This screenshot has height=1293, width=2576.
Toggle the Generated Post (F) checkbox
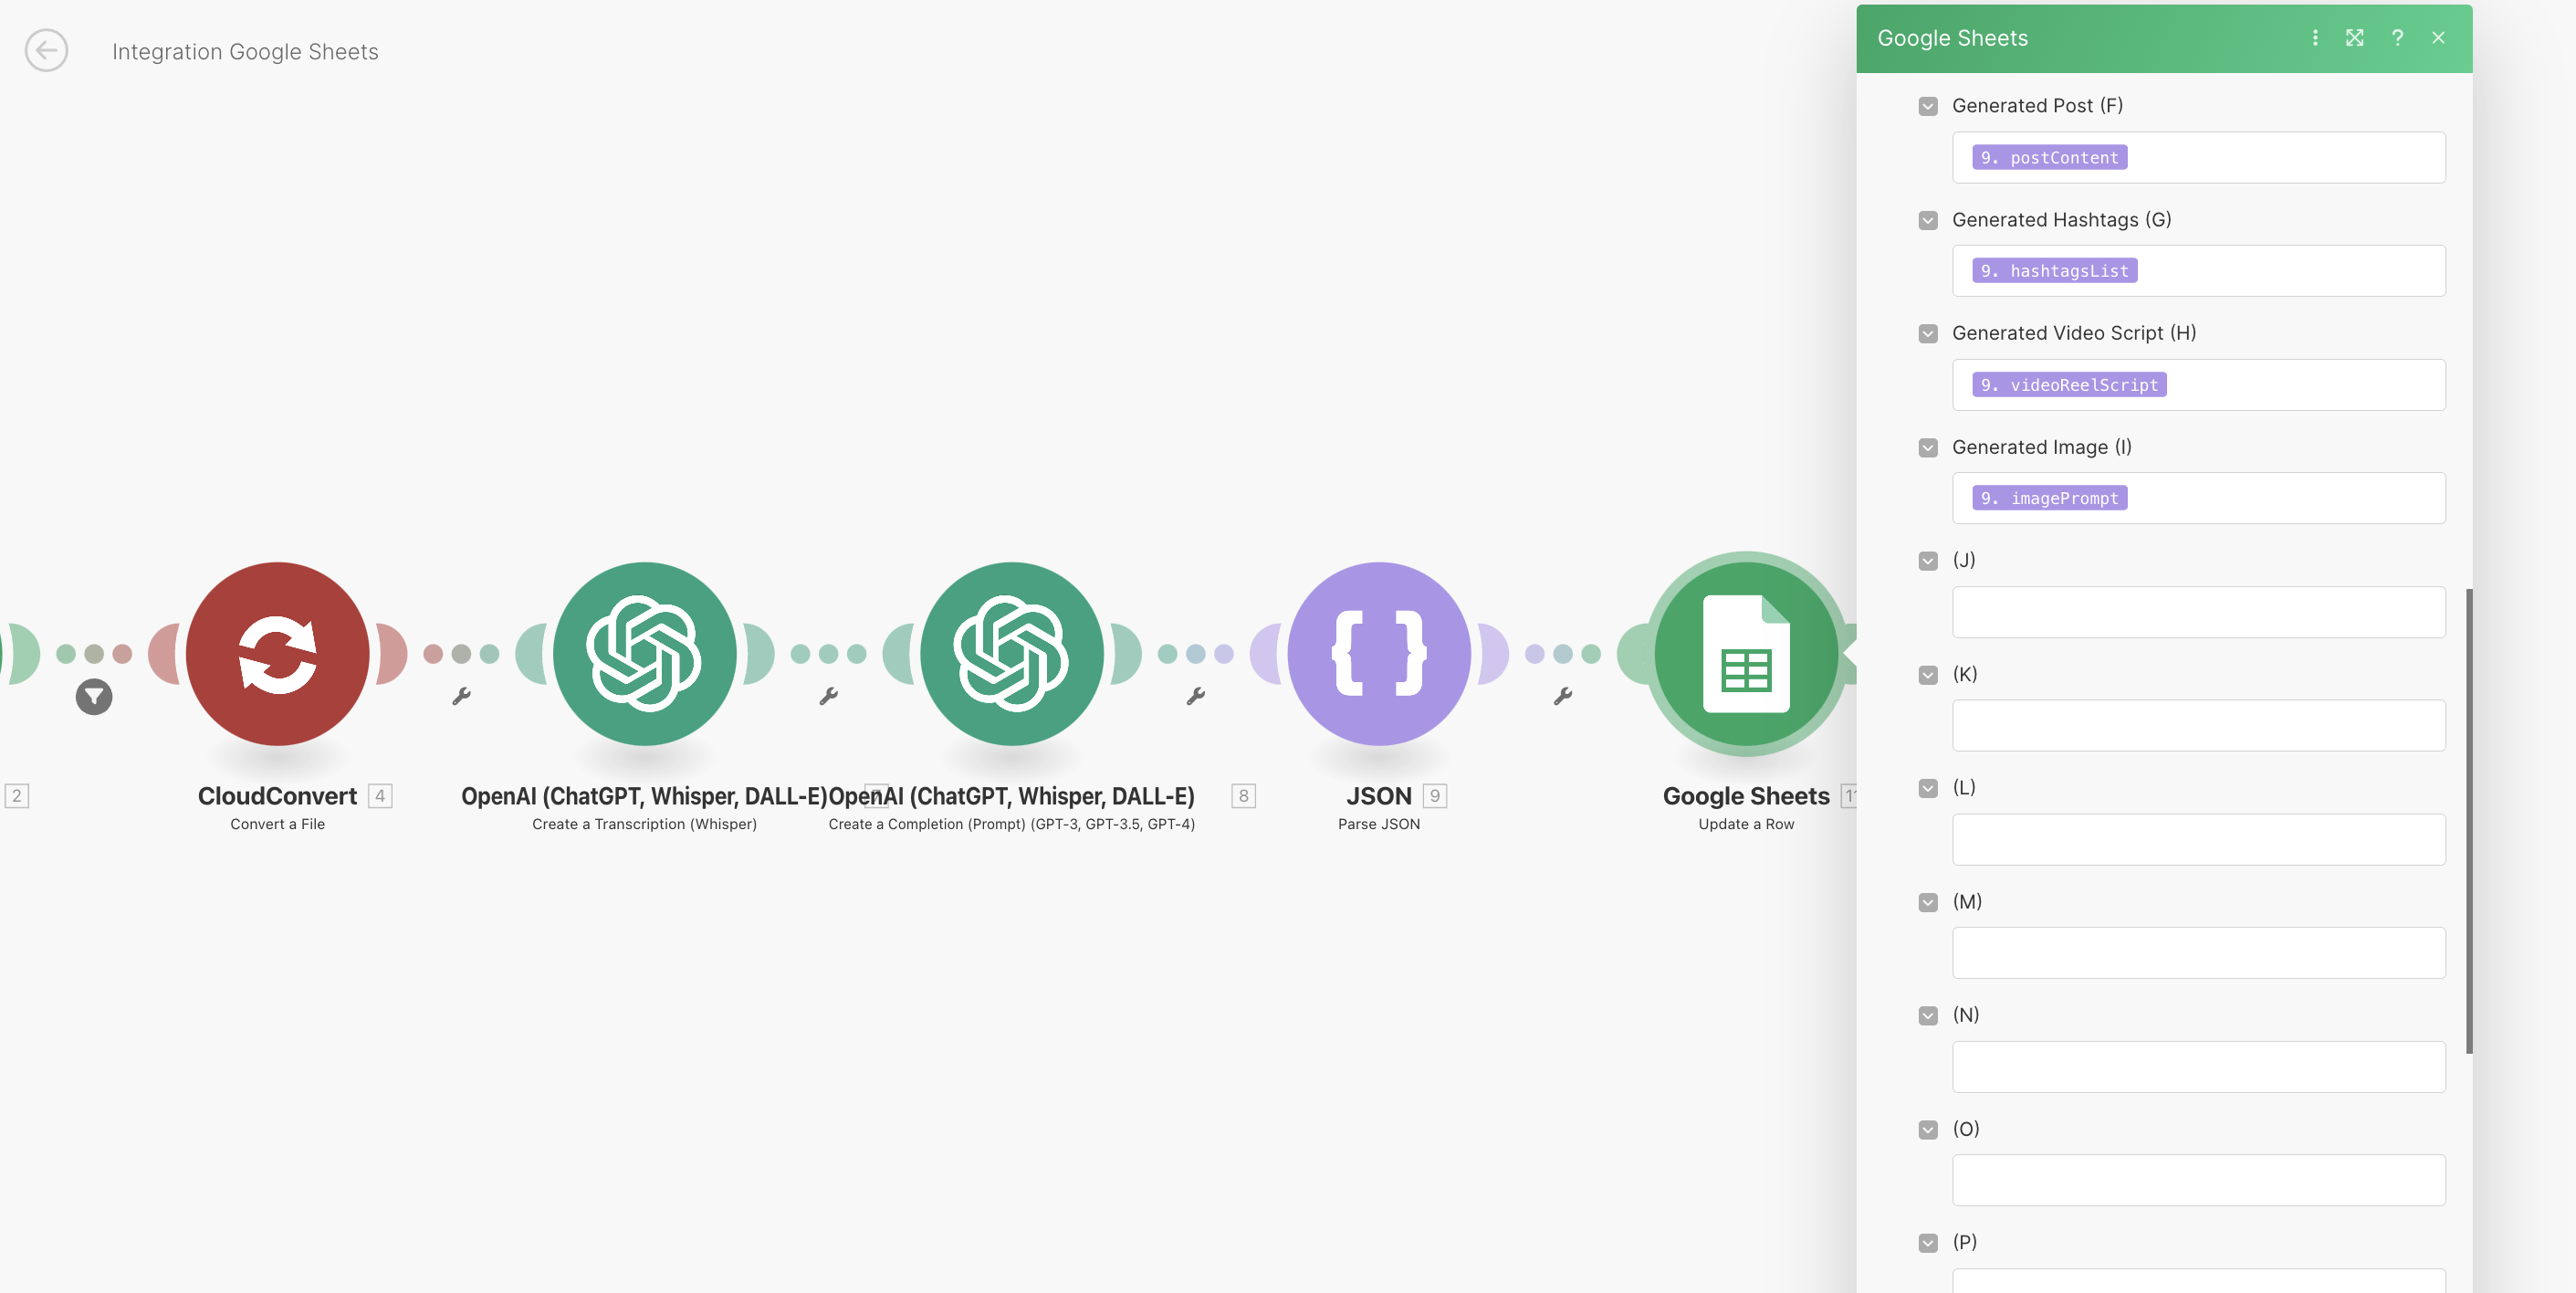[1928, 106]
